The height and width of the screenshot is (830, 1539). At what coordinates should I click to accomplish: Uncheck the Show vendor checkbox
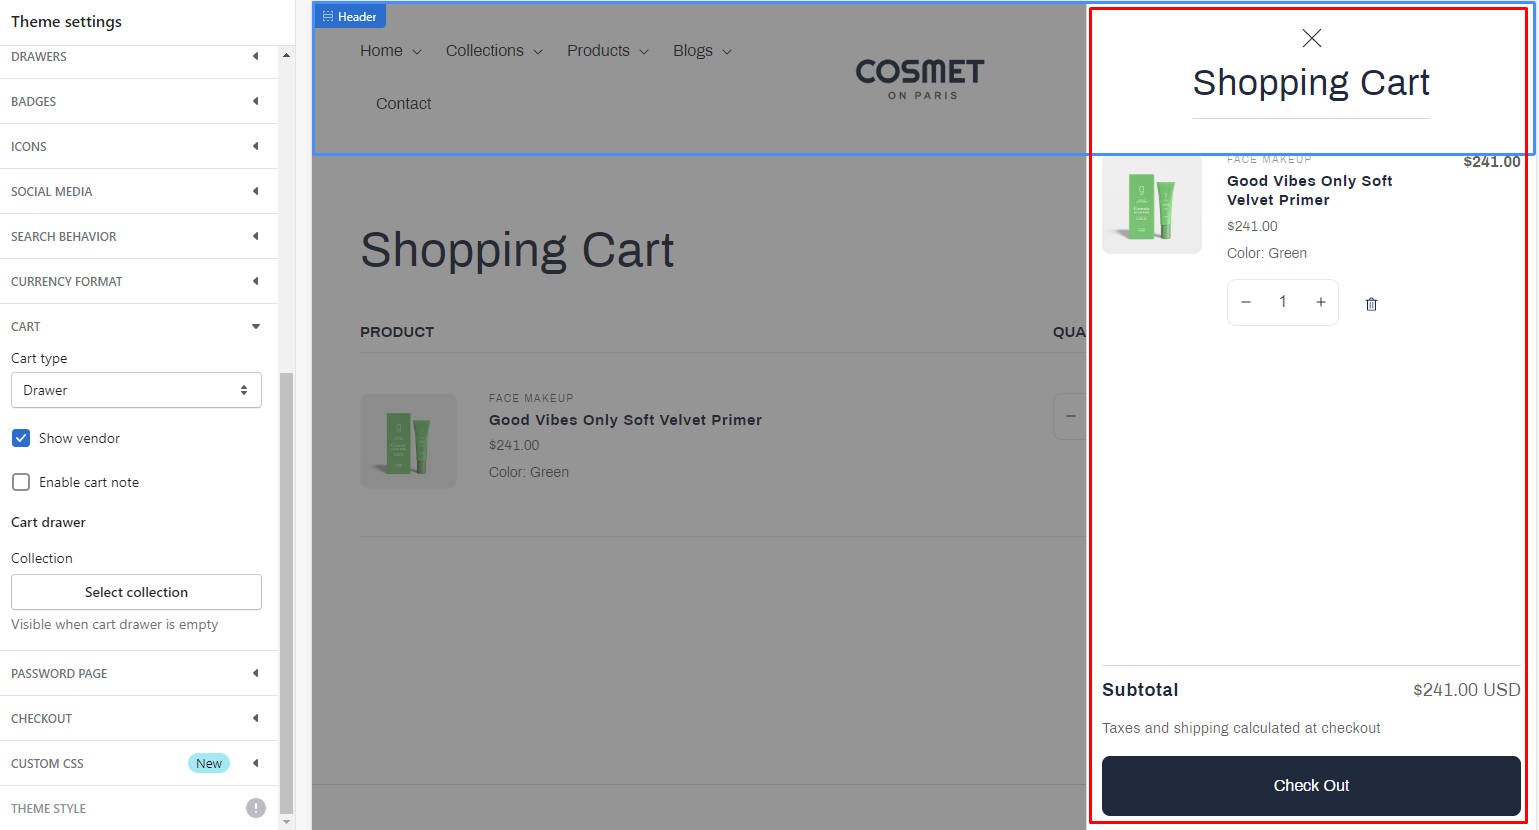point(21,438)
